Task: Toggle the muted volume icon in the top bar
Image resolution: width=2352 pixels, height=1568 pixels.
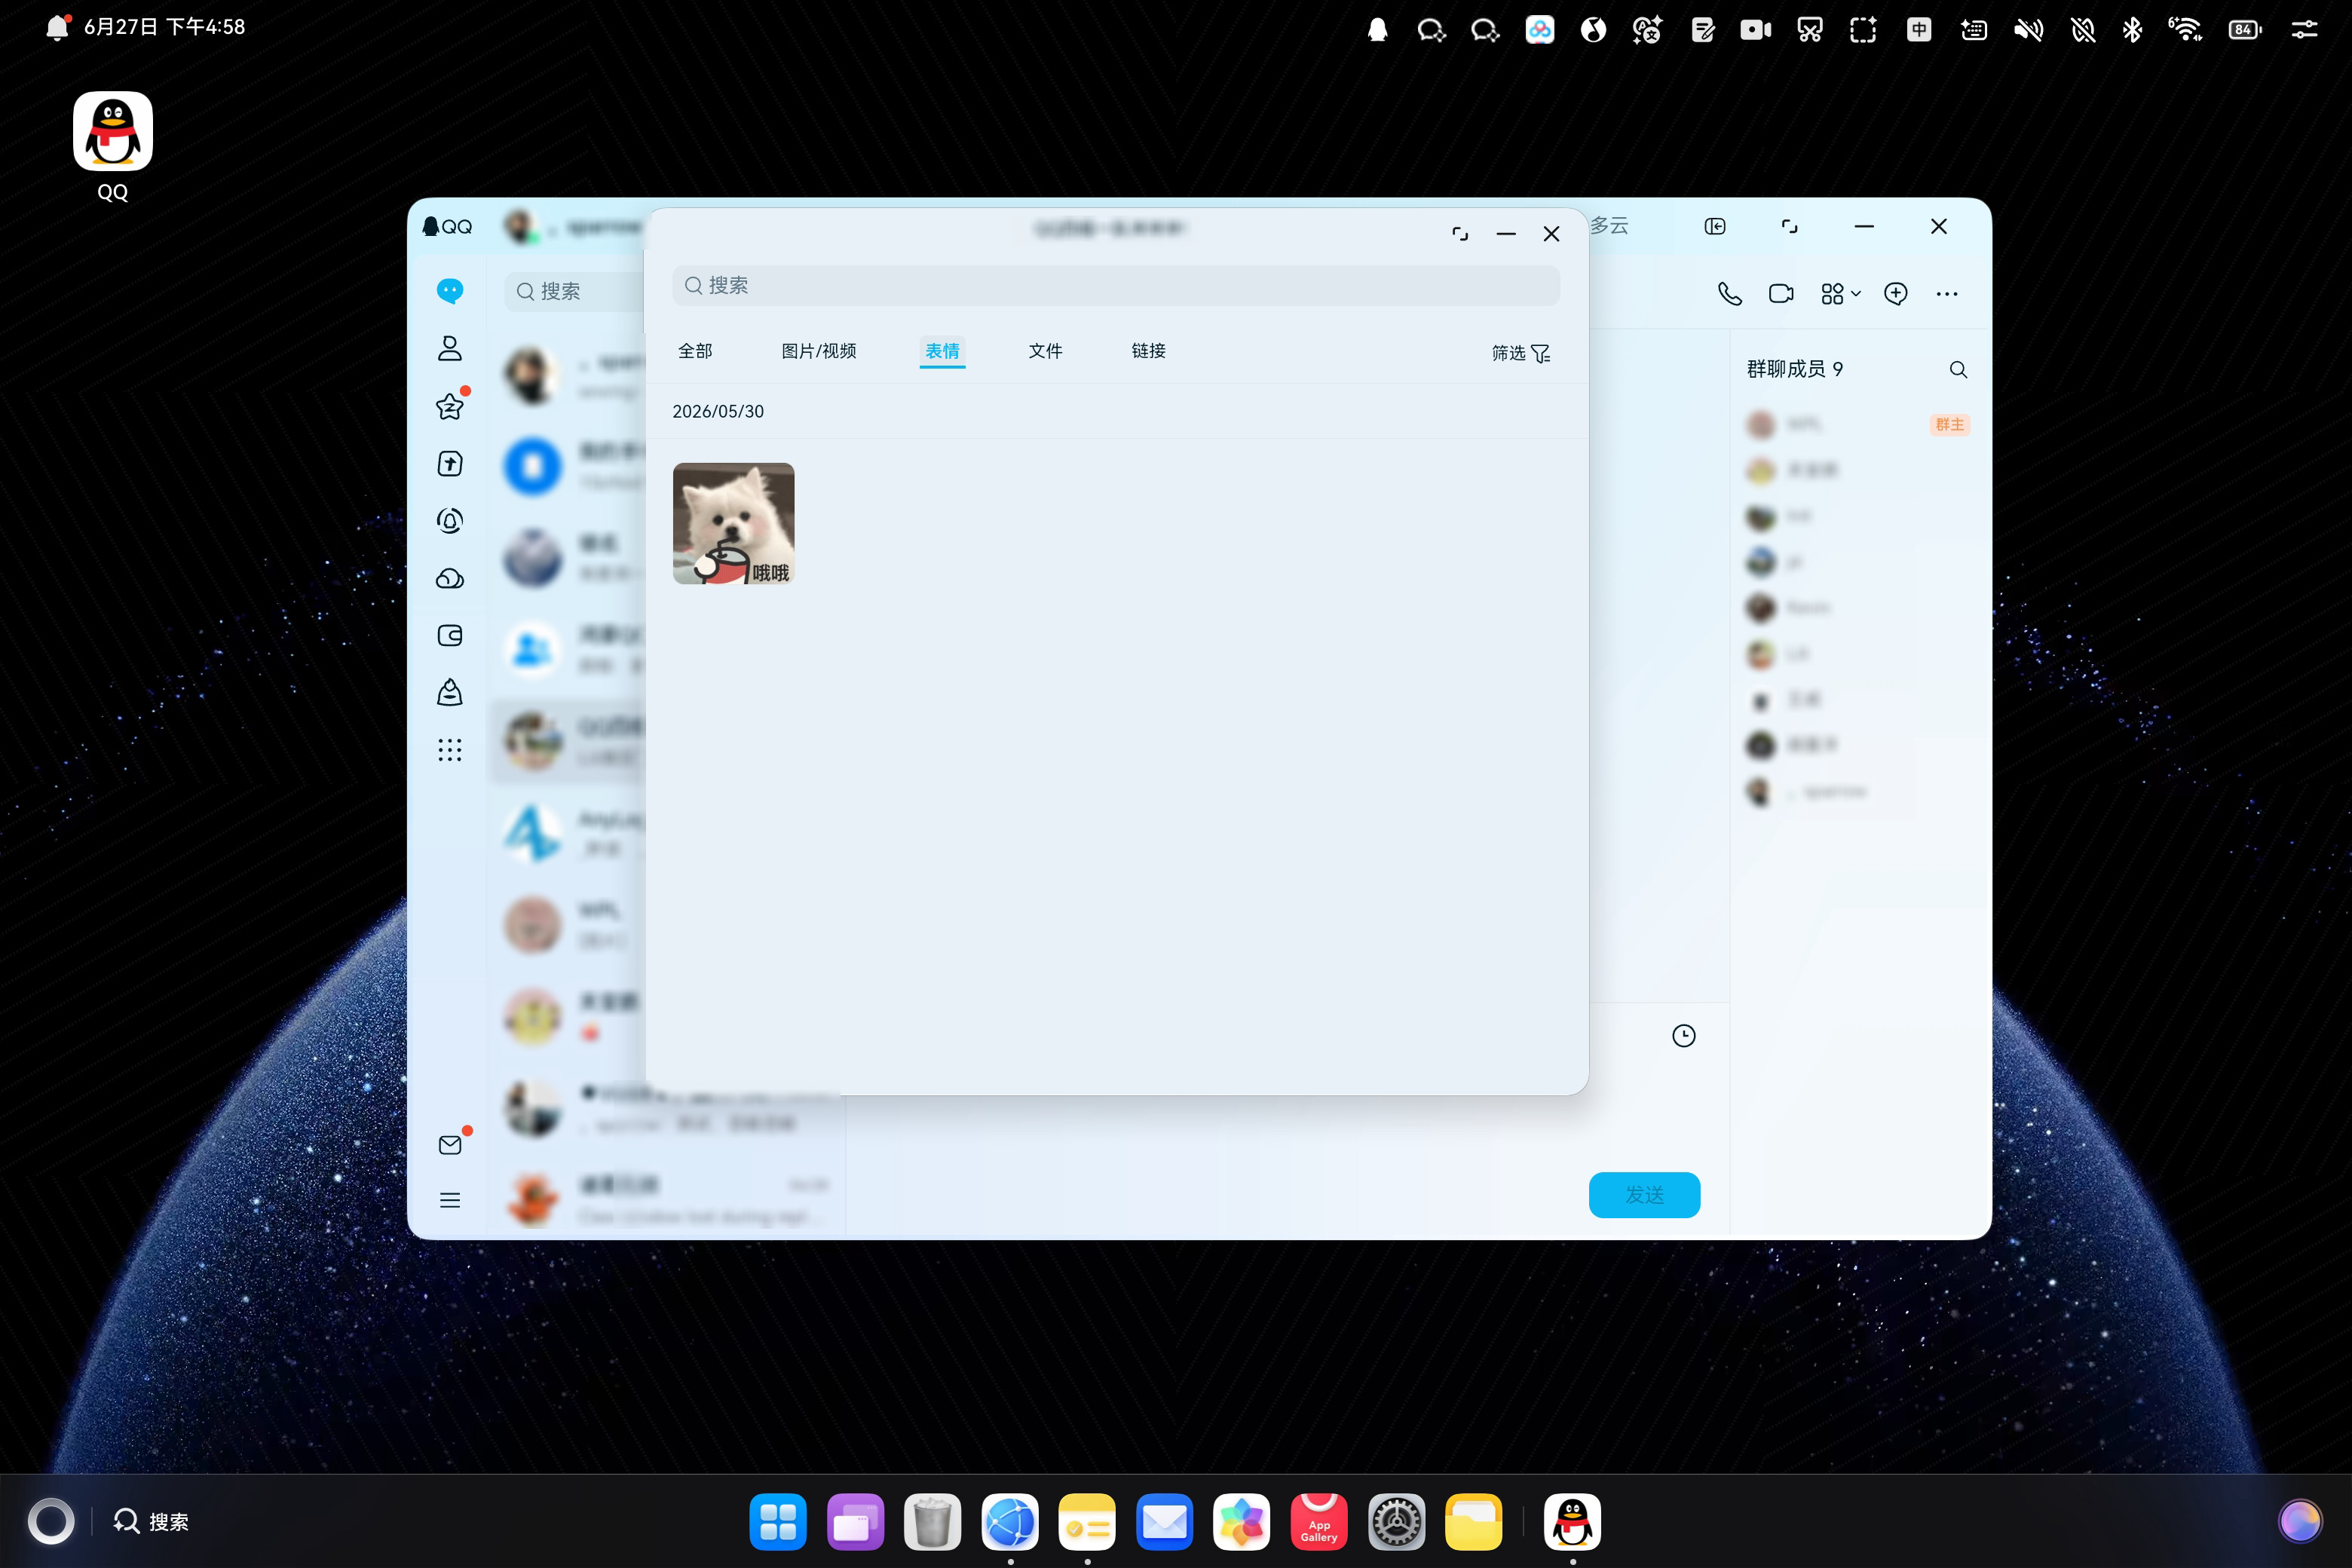Action: point(2029,30)
